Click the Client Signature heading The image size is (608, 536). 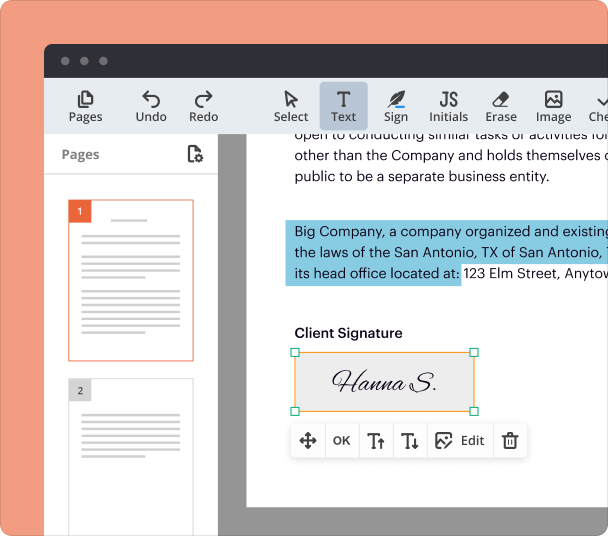pos(348,333)
